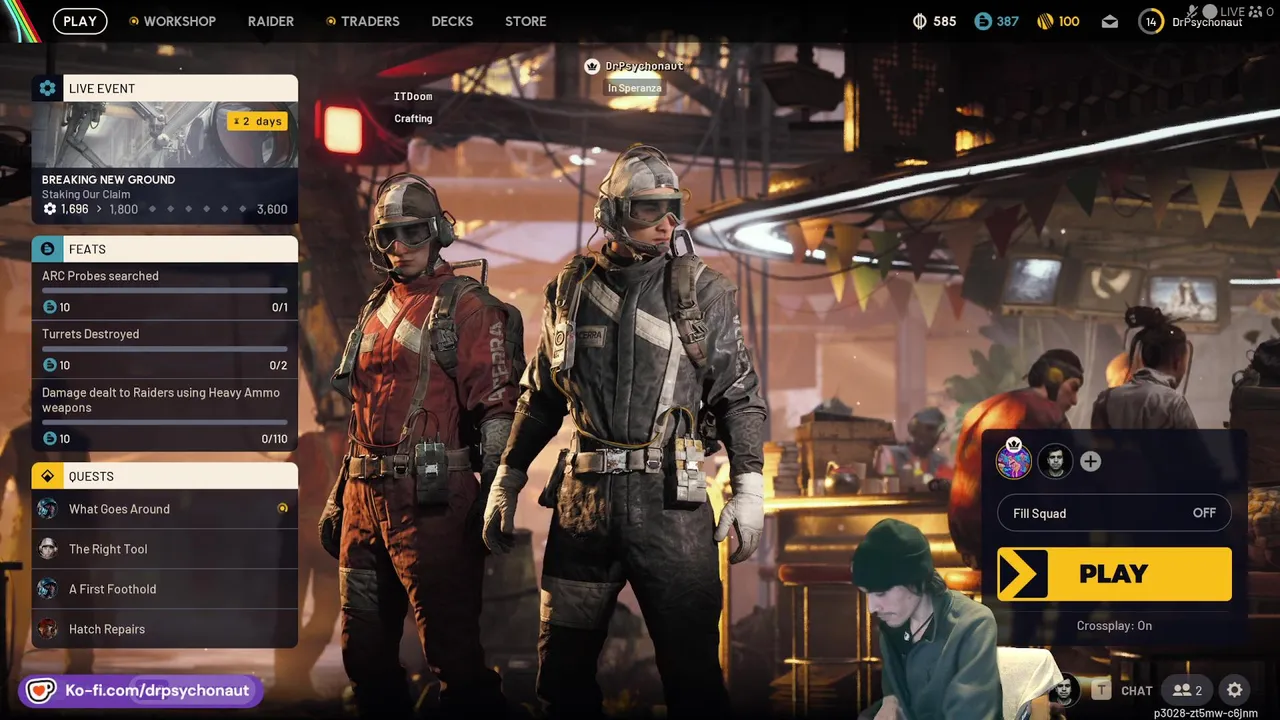Switch to the RAIDER tab
The width and height of the screenshot is (1280, 720).
(271, 21)
